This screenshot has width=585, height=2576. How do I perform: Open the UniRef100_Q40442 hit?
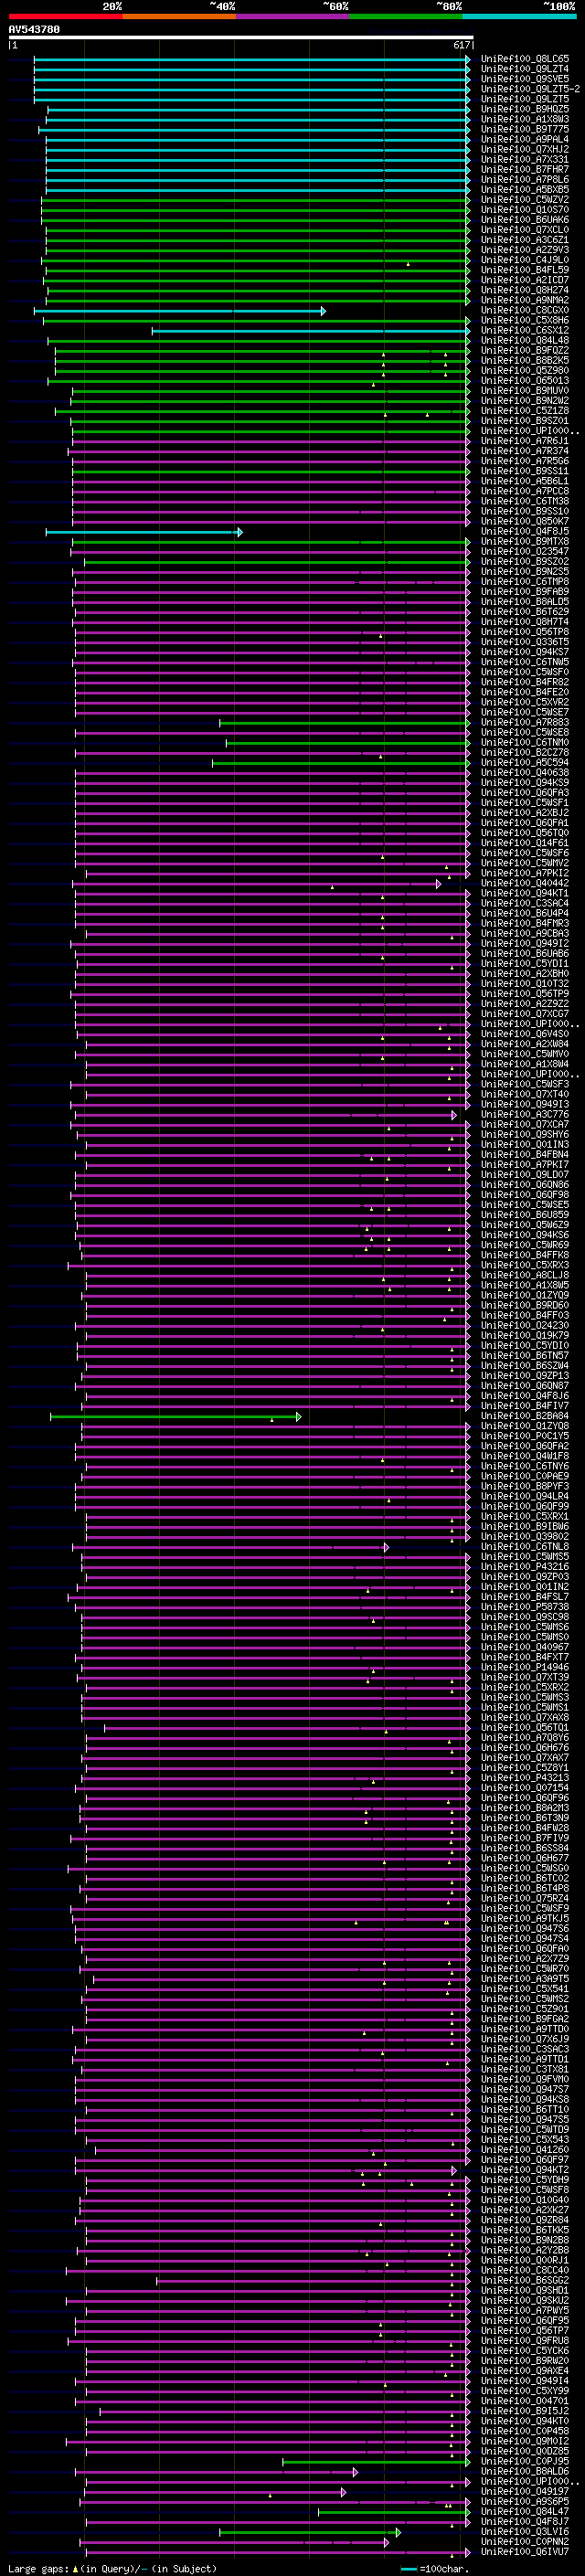[524, 883]
